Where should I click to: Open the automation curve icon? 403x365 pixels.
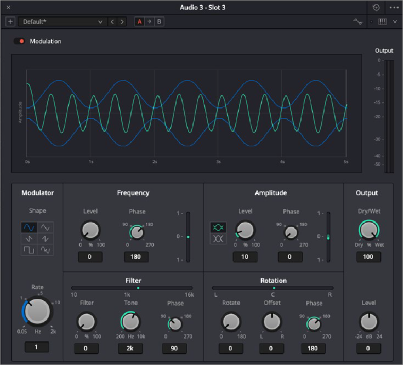pos(357,22)
